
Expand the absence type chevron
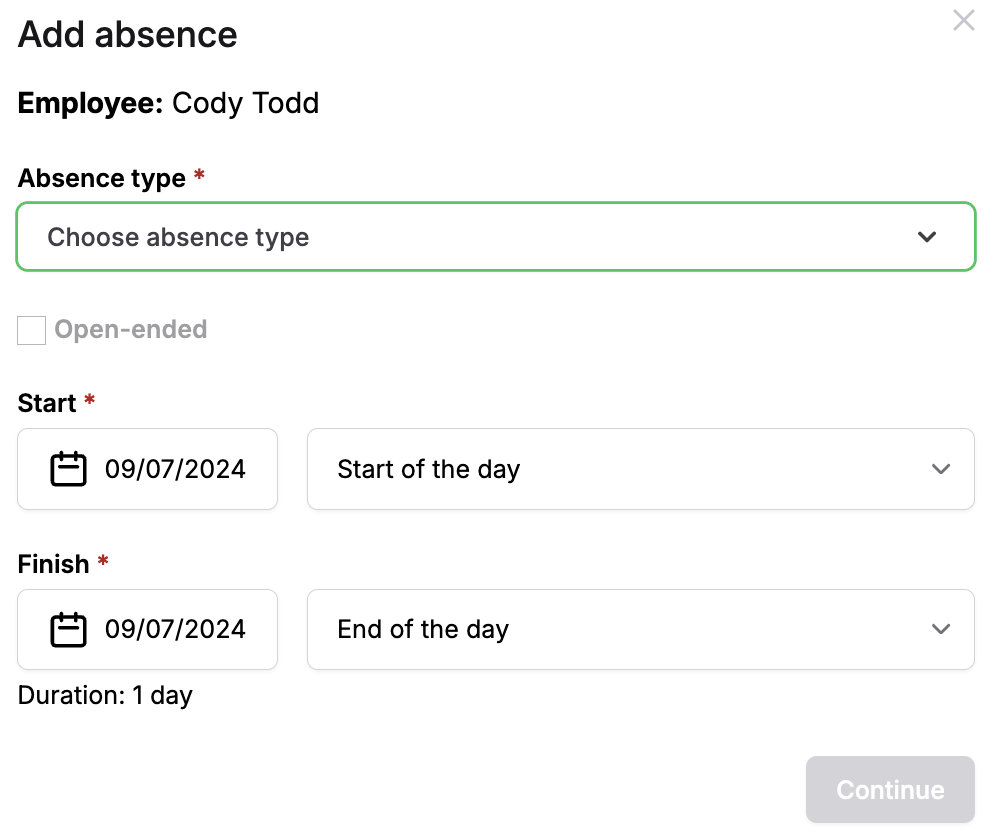click(x=927, y=237)
